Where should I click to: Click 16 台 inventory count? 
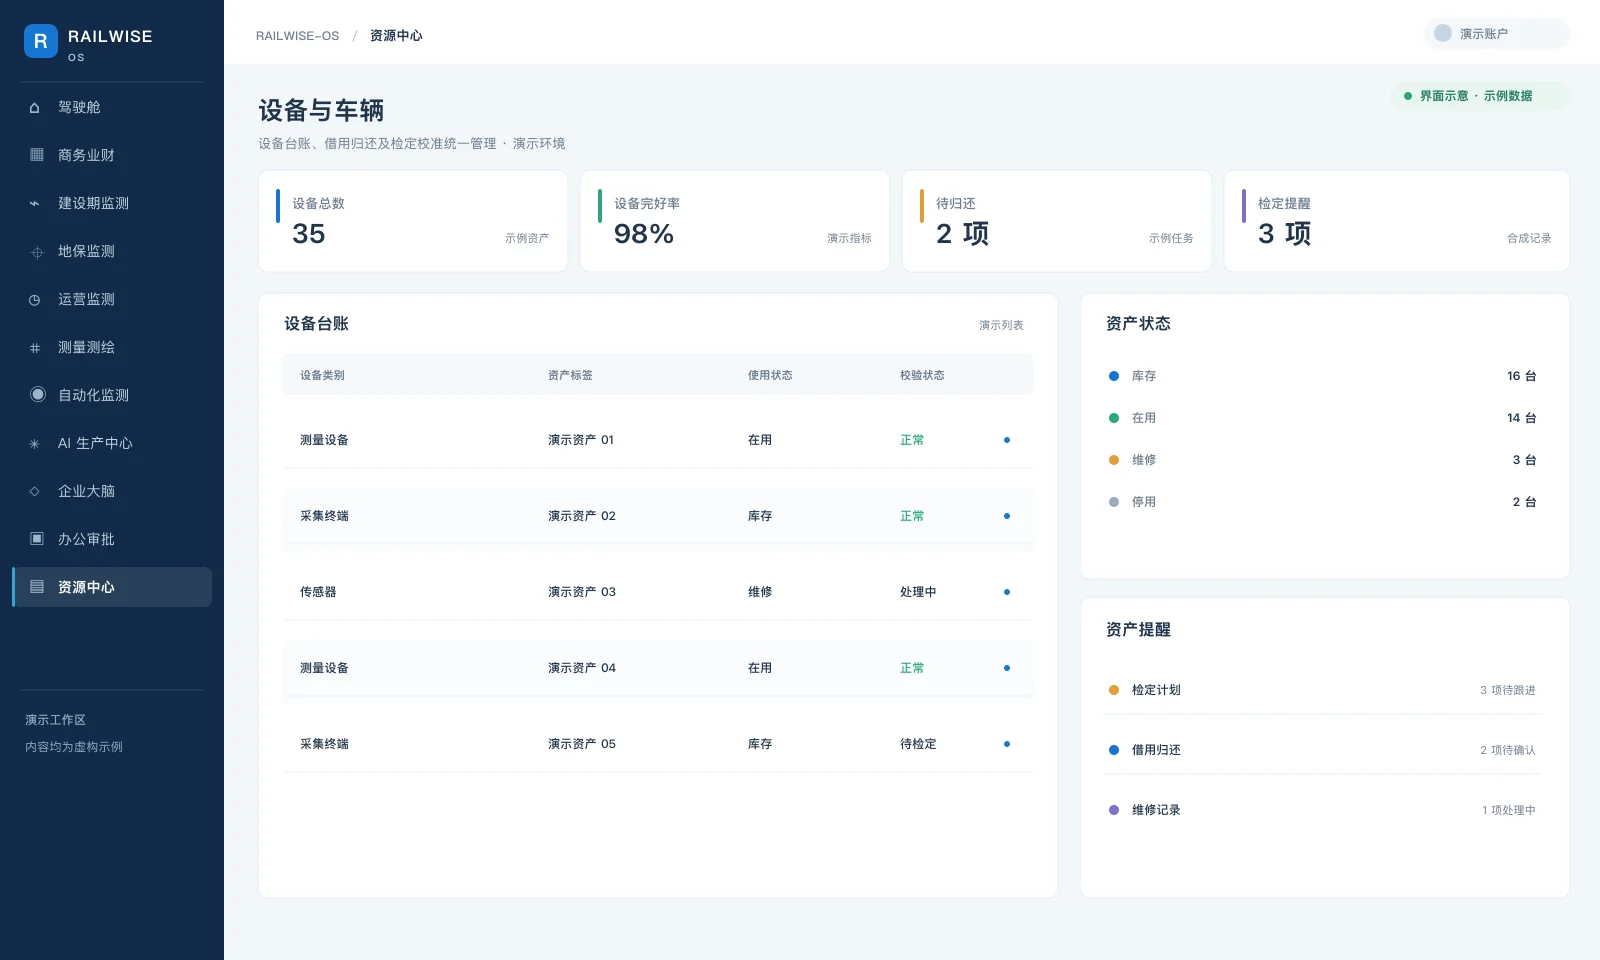click(1521, 376)
